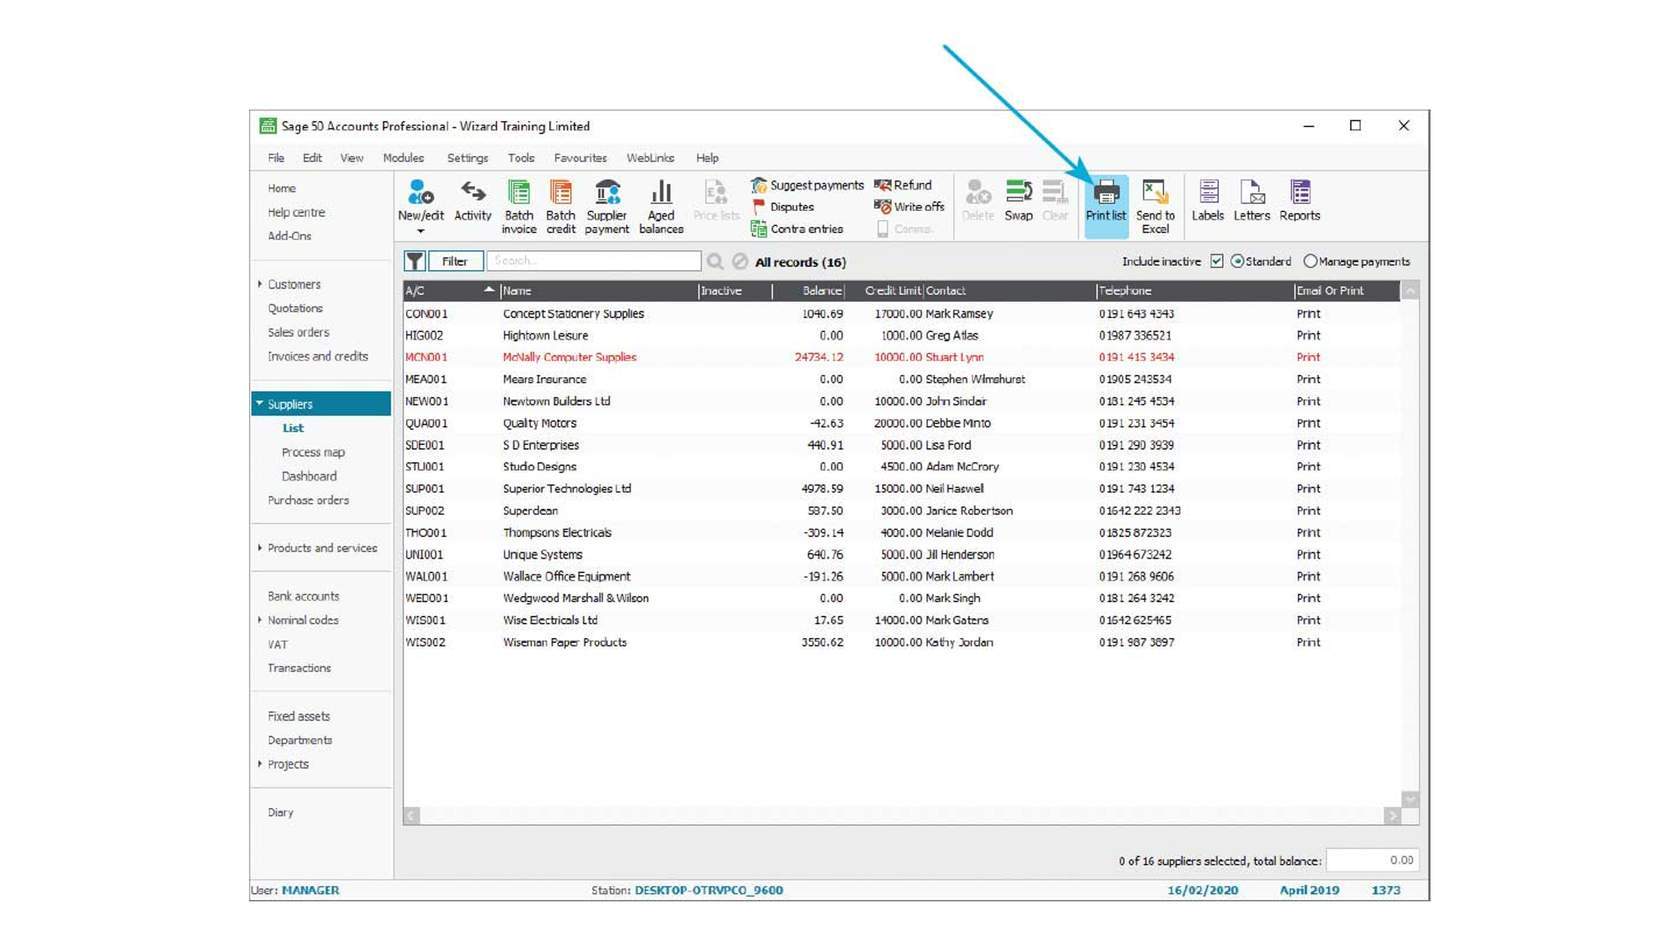This screenshot has width=1680, height=946.
Task: Open the Price lists tool
Action: (x=716, y=201)
